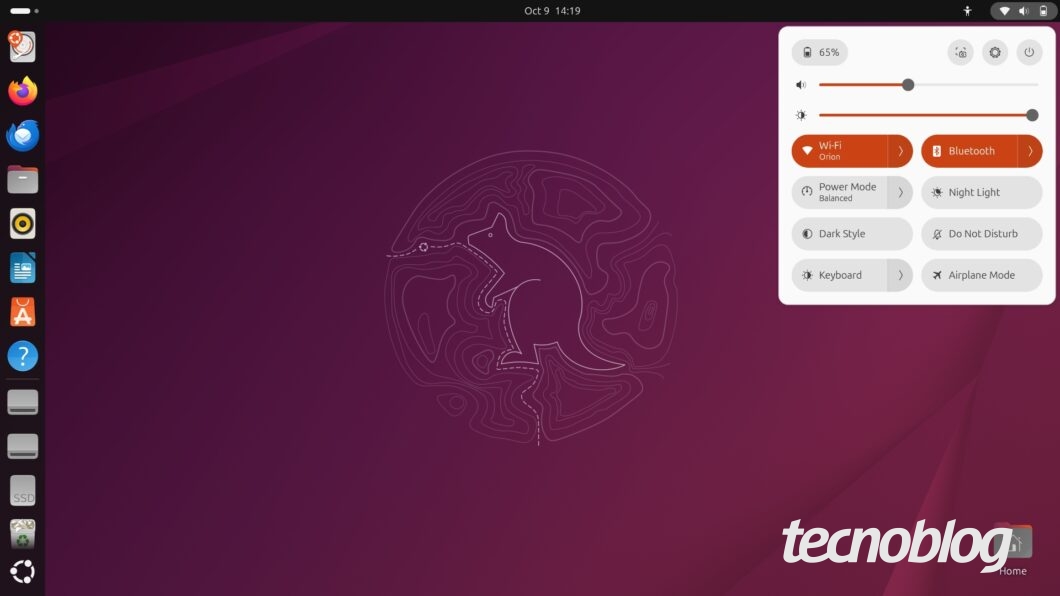Enable Airplane Mode

click(981, 275)
